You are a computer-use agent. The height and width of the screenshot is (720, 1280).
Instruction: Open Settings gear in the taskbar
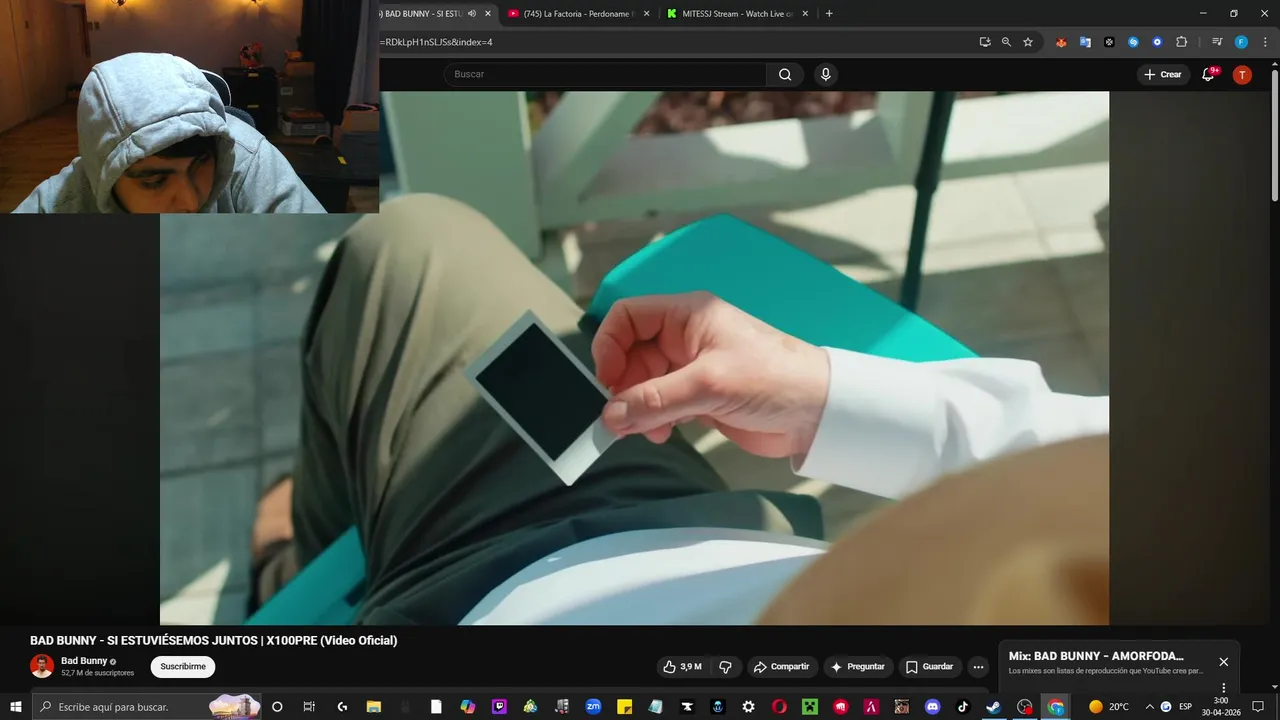(x=748, y=707)
